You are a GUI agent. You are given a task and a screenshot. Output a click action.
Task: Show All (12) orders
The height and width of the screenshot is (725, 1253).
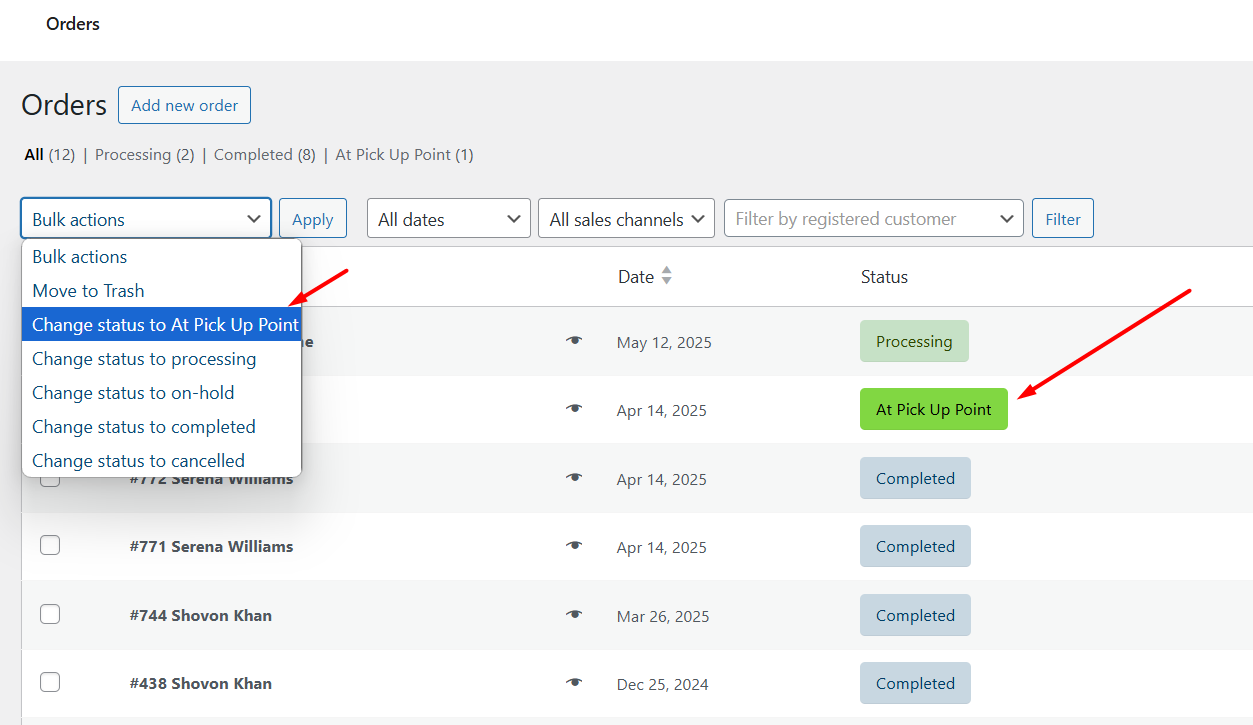(x=50, y=155)
